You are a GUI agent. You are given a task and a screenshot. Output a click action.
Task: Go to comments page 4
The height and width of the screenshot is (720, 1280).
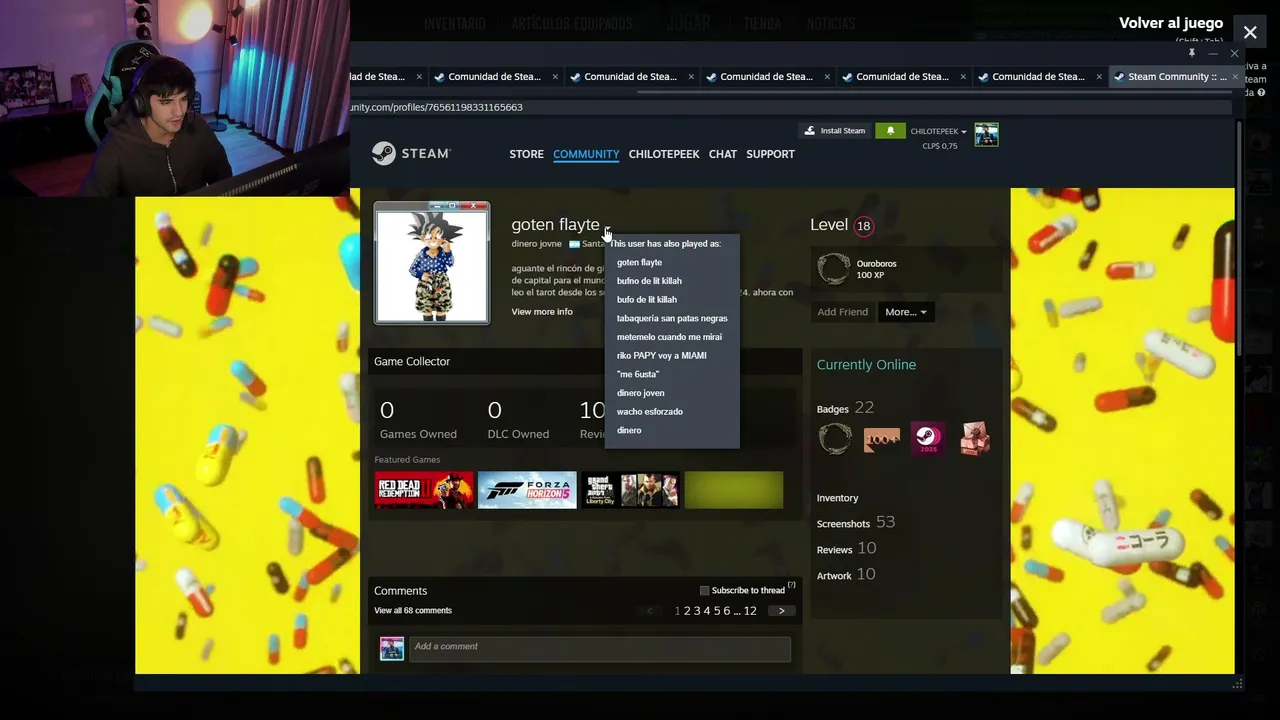tap(707, 611)
